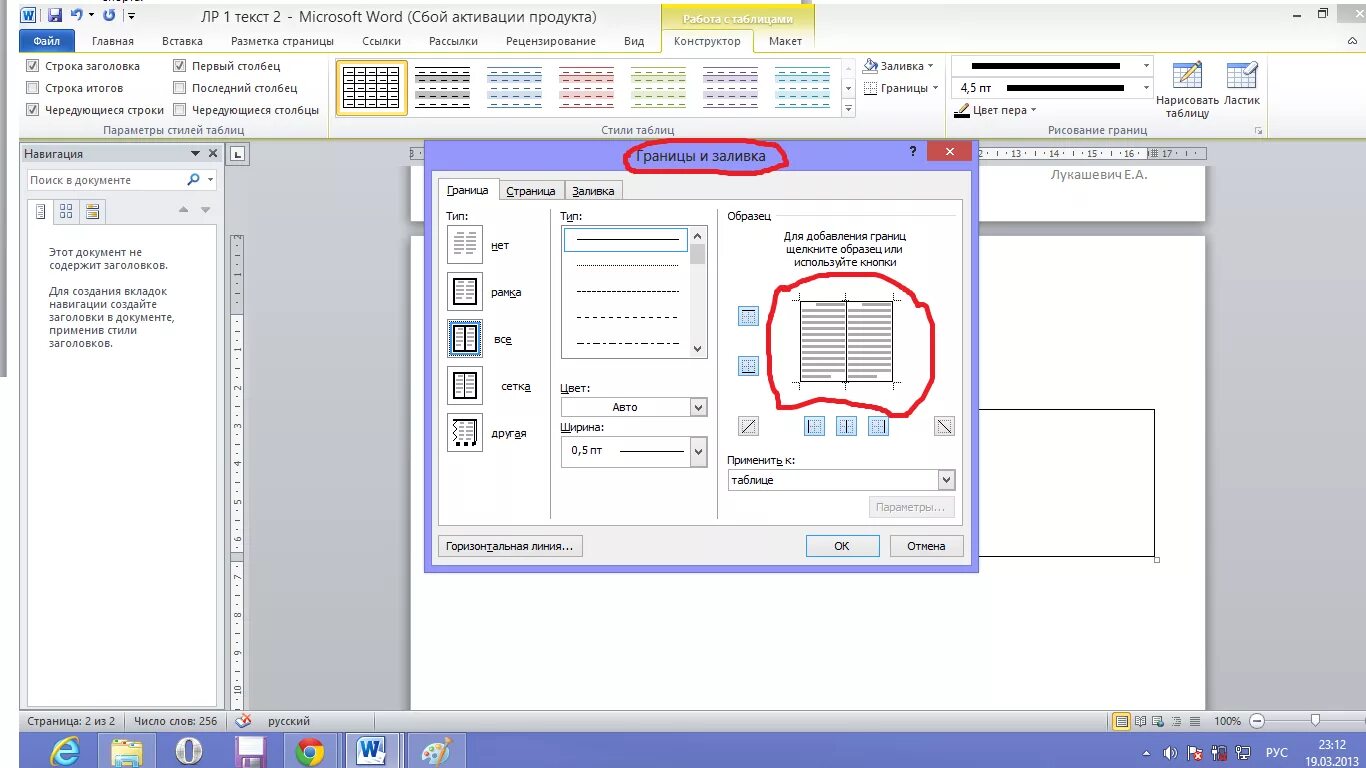Select the Draw Table (Нарисовать таблицу) tool
Screen dimensions: 1366x768
pos(1187,90)
